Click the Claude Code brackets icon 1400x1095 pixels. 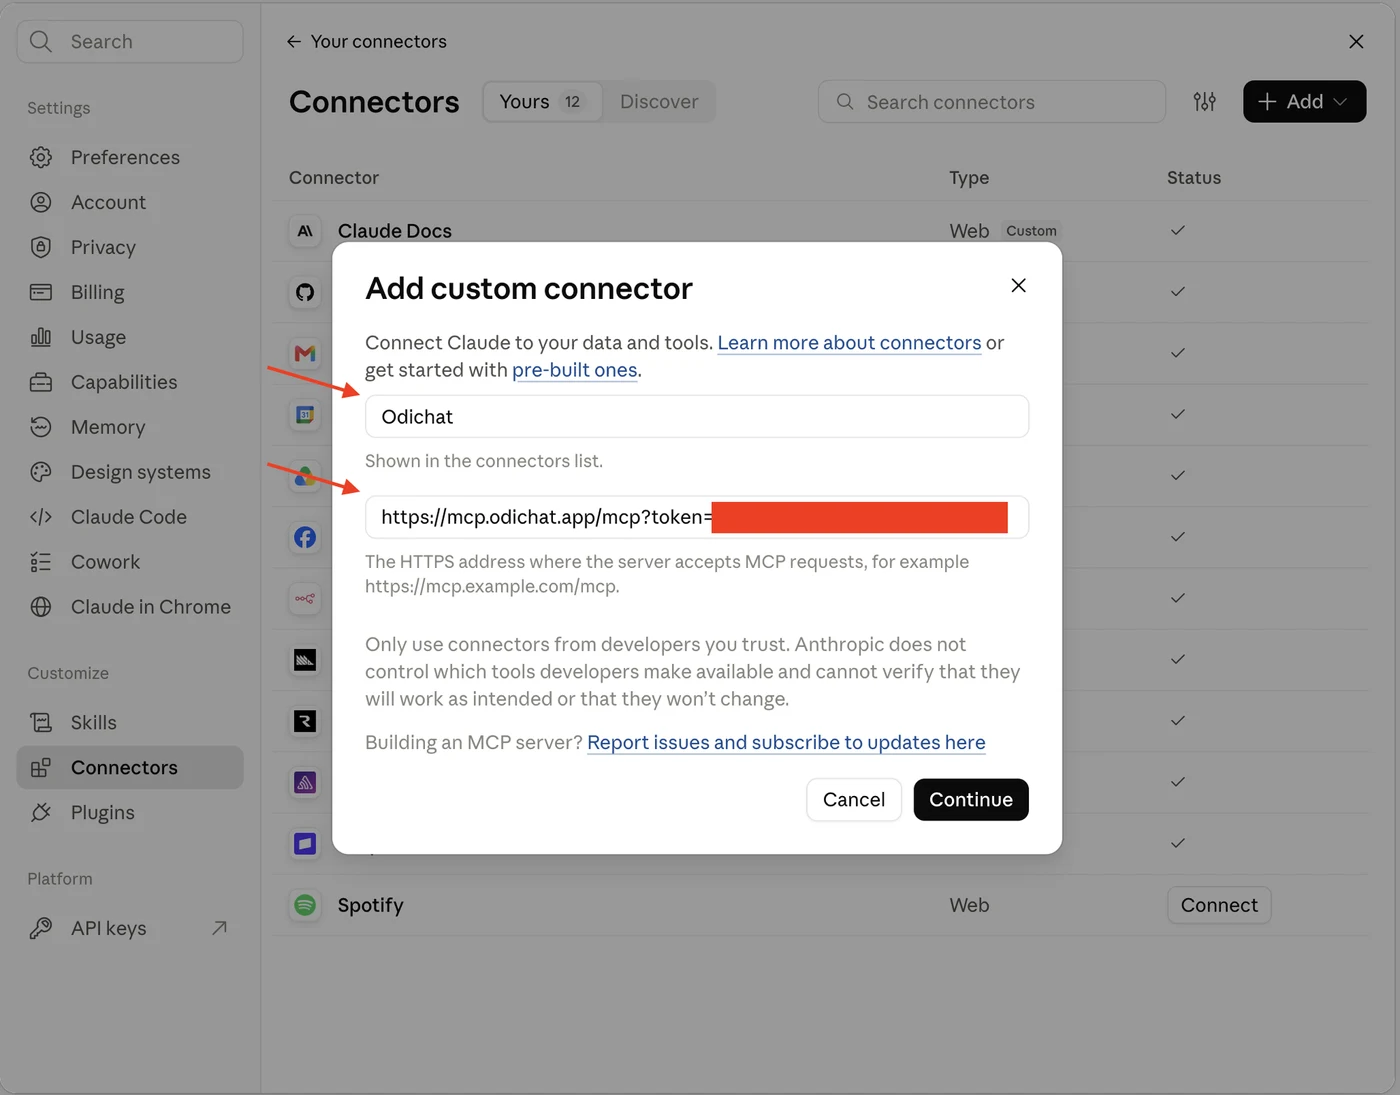(41, 517)
